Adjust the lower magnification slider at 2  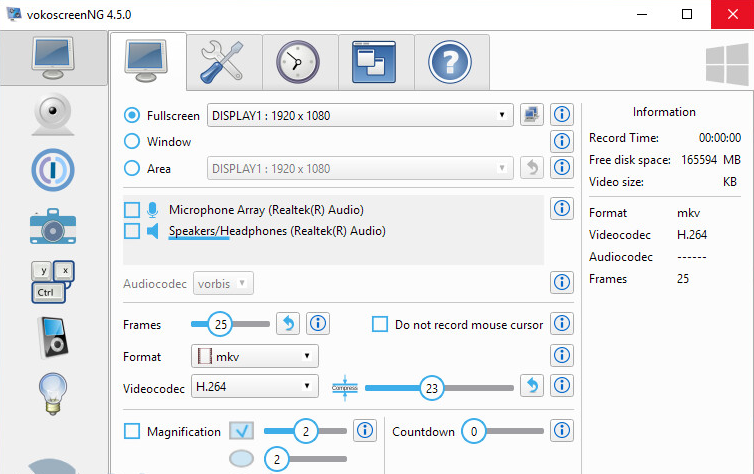276,459
